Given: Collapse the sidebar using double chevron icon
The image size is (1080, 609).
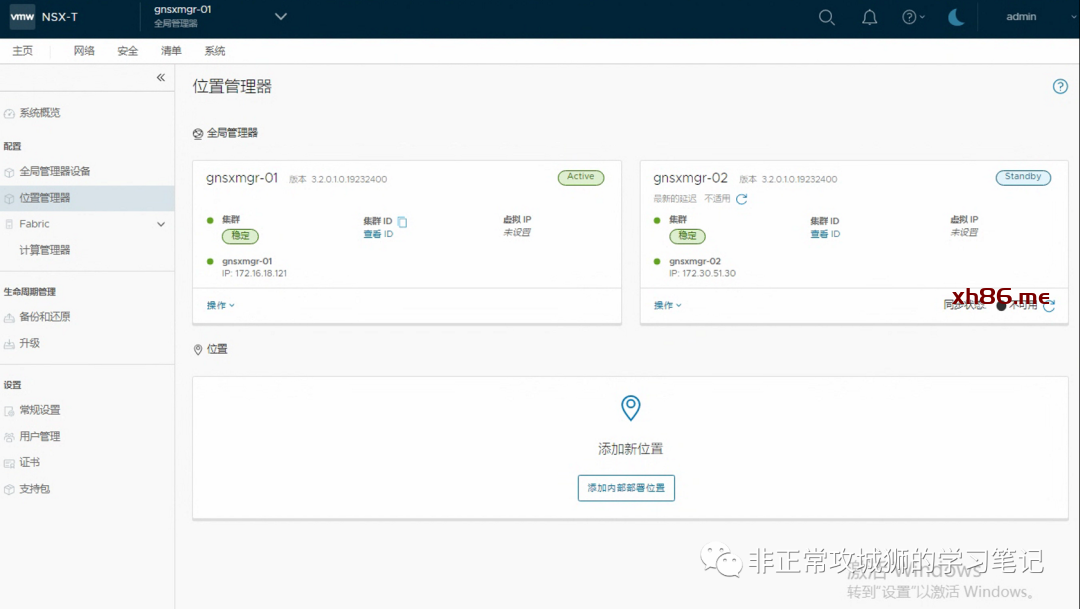Looking at the screenshot, I should click(161, 78).
